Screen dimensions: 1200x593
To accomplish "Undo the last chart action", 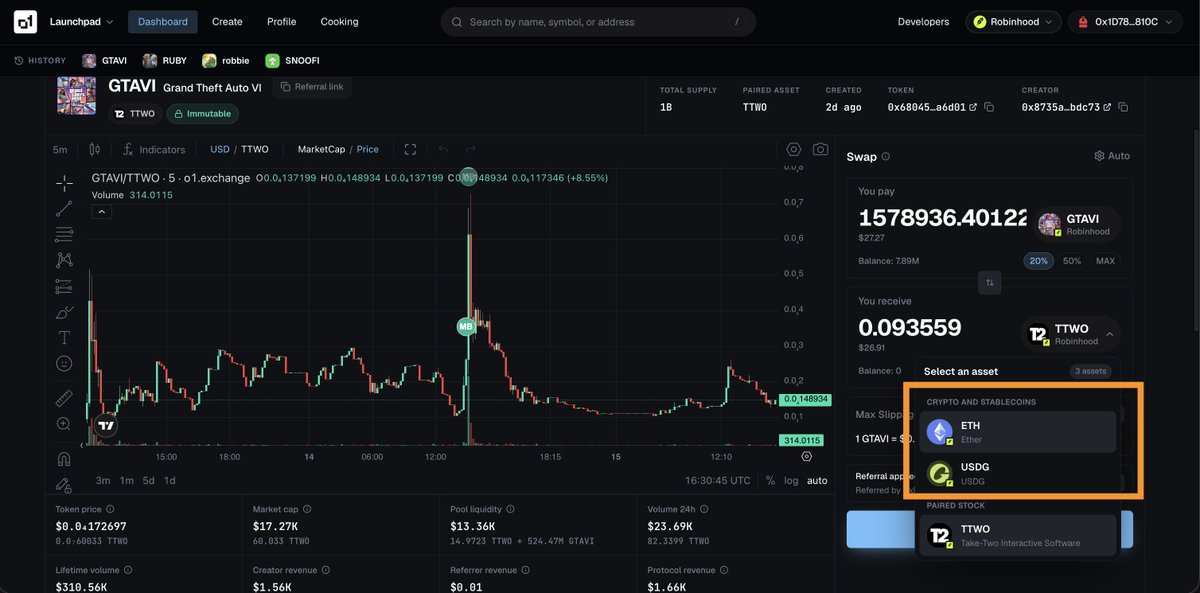I will [443, 149].
